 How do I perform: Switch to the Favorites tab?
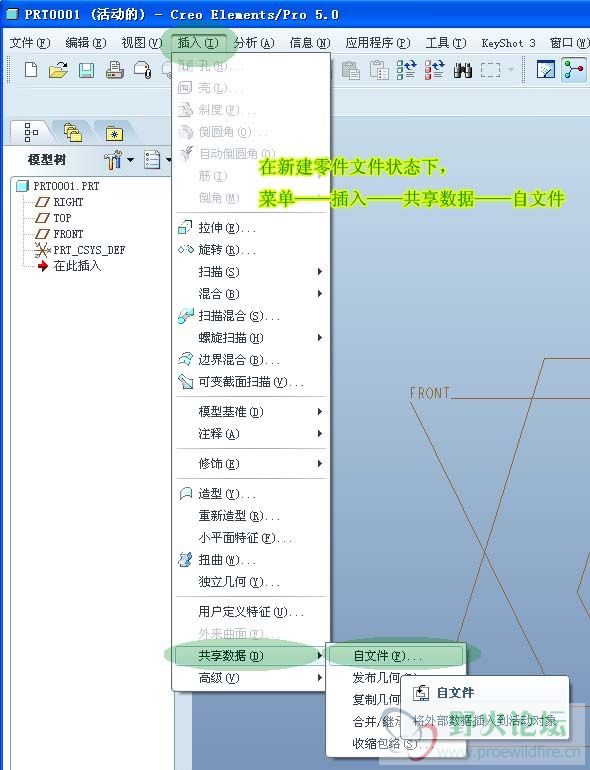point(114,133)
